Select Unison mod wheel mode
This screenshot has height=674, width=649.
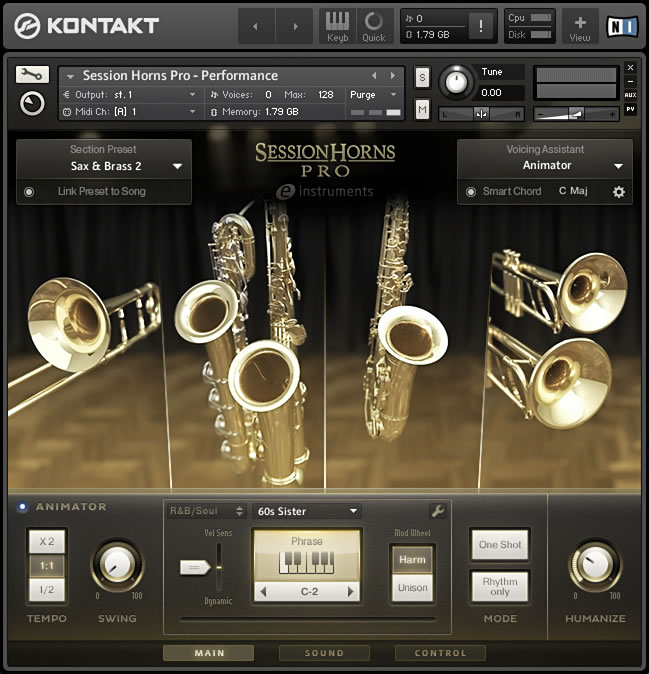(412, 588)
